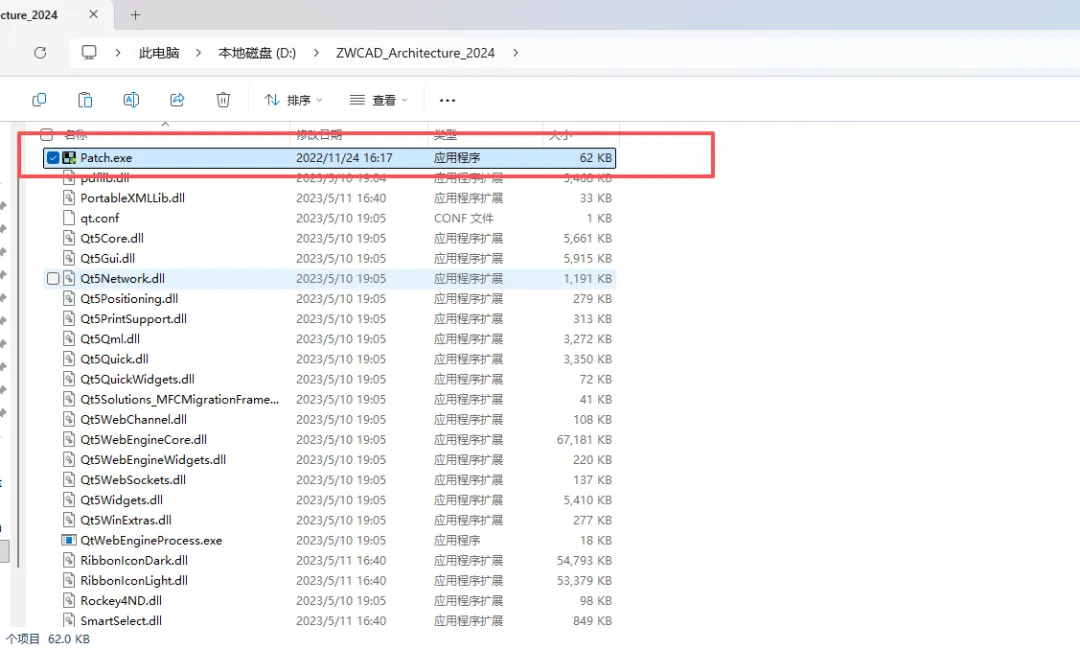Screen dimensions: 1080x650
Task: Click the PortableXMLLib.dll file icon
Action: 69,198
